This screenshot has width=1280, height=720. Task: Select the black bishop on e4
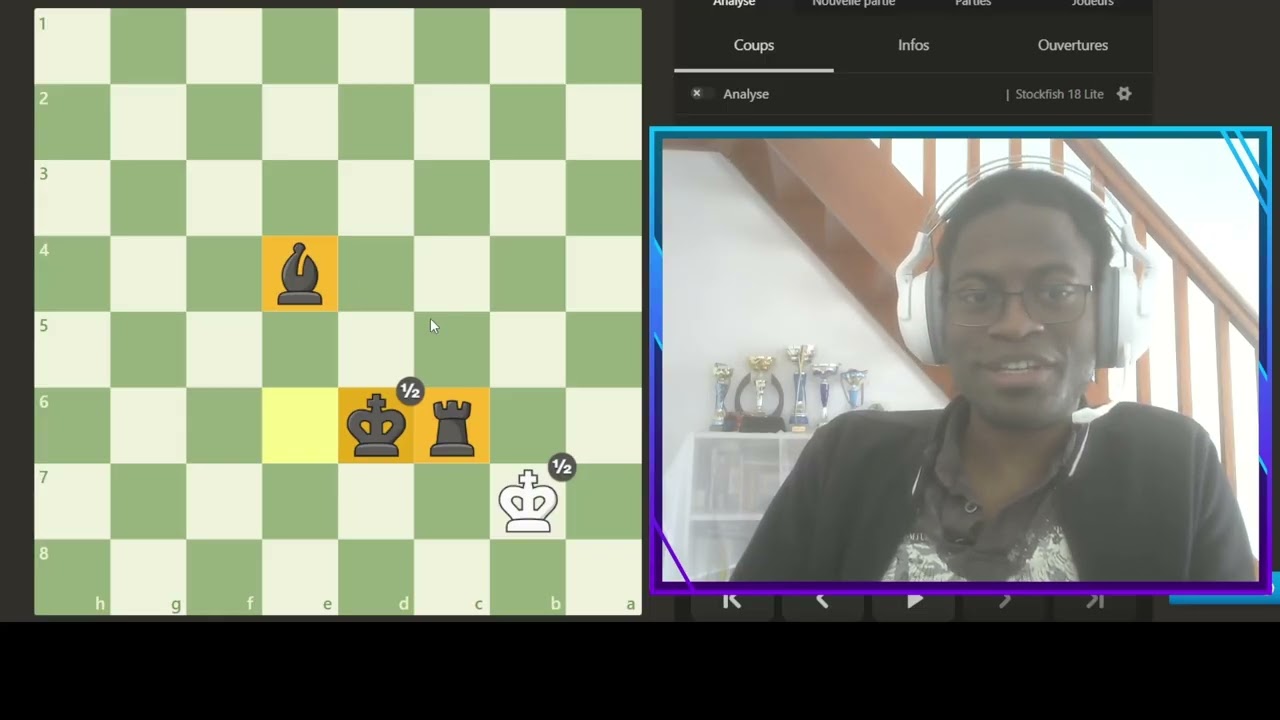(300, 274)
